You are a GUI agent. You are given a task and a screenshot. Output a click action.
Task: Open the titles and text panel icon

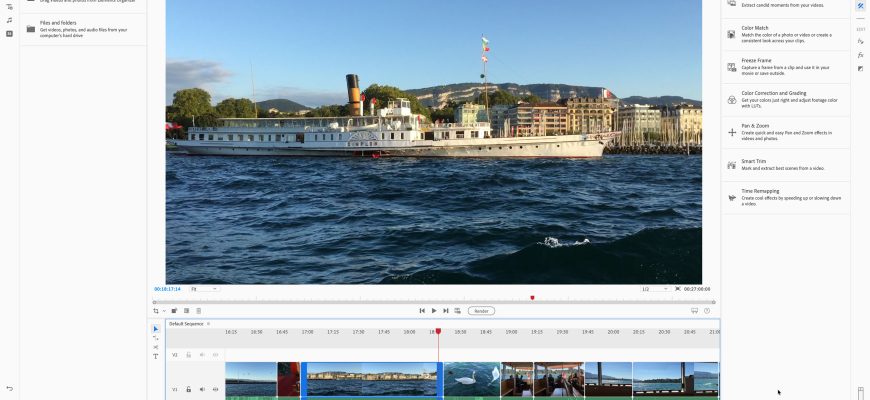[x=9, y=7]
